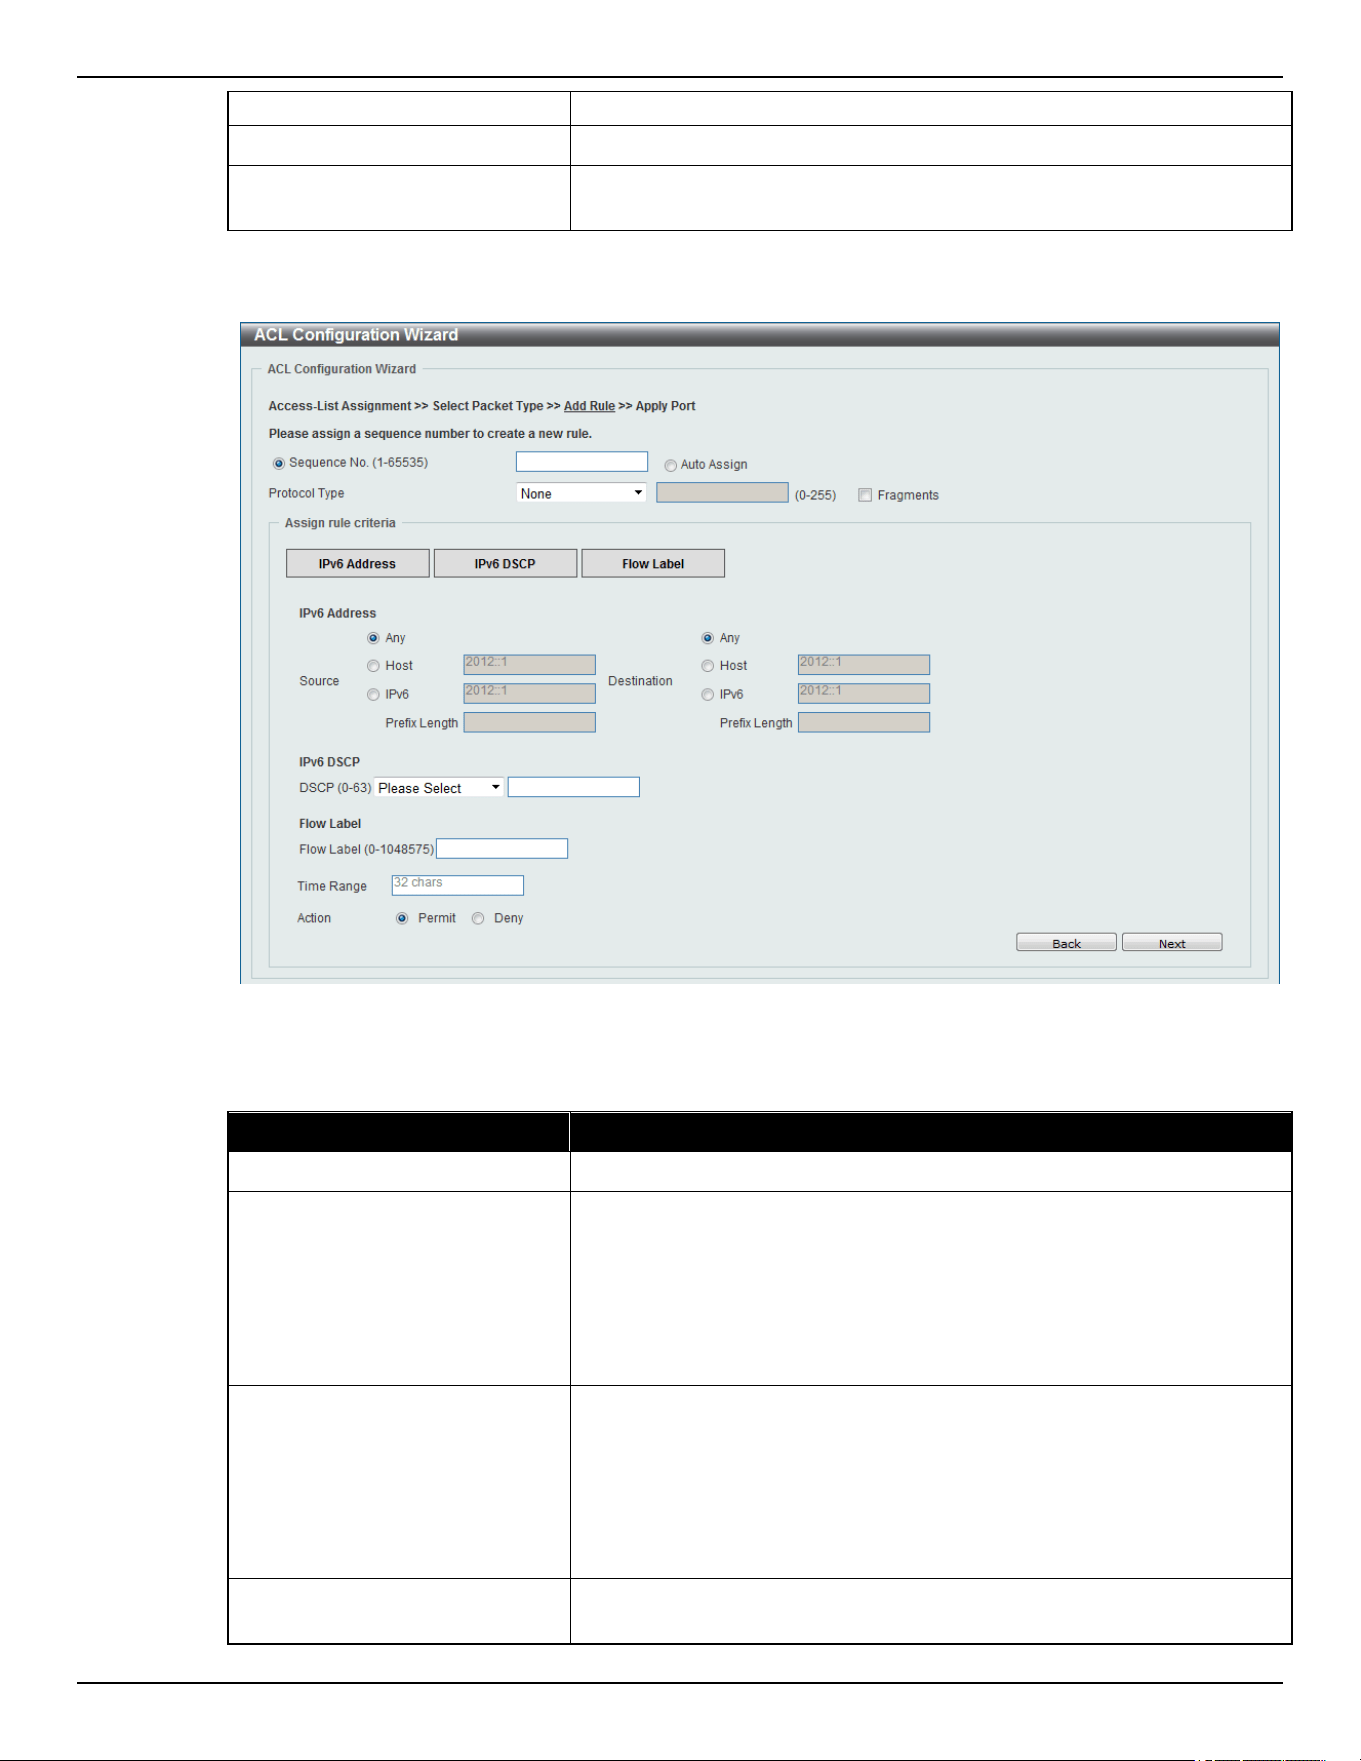The height and width of the screenshot is (1761, 1361).
Task: Click the 'Access-List Assignment >>' breadcrumb text
Action: [348, 406]
